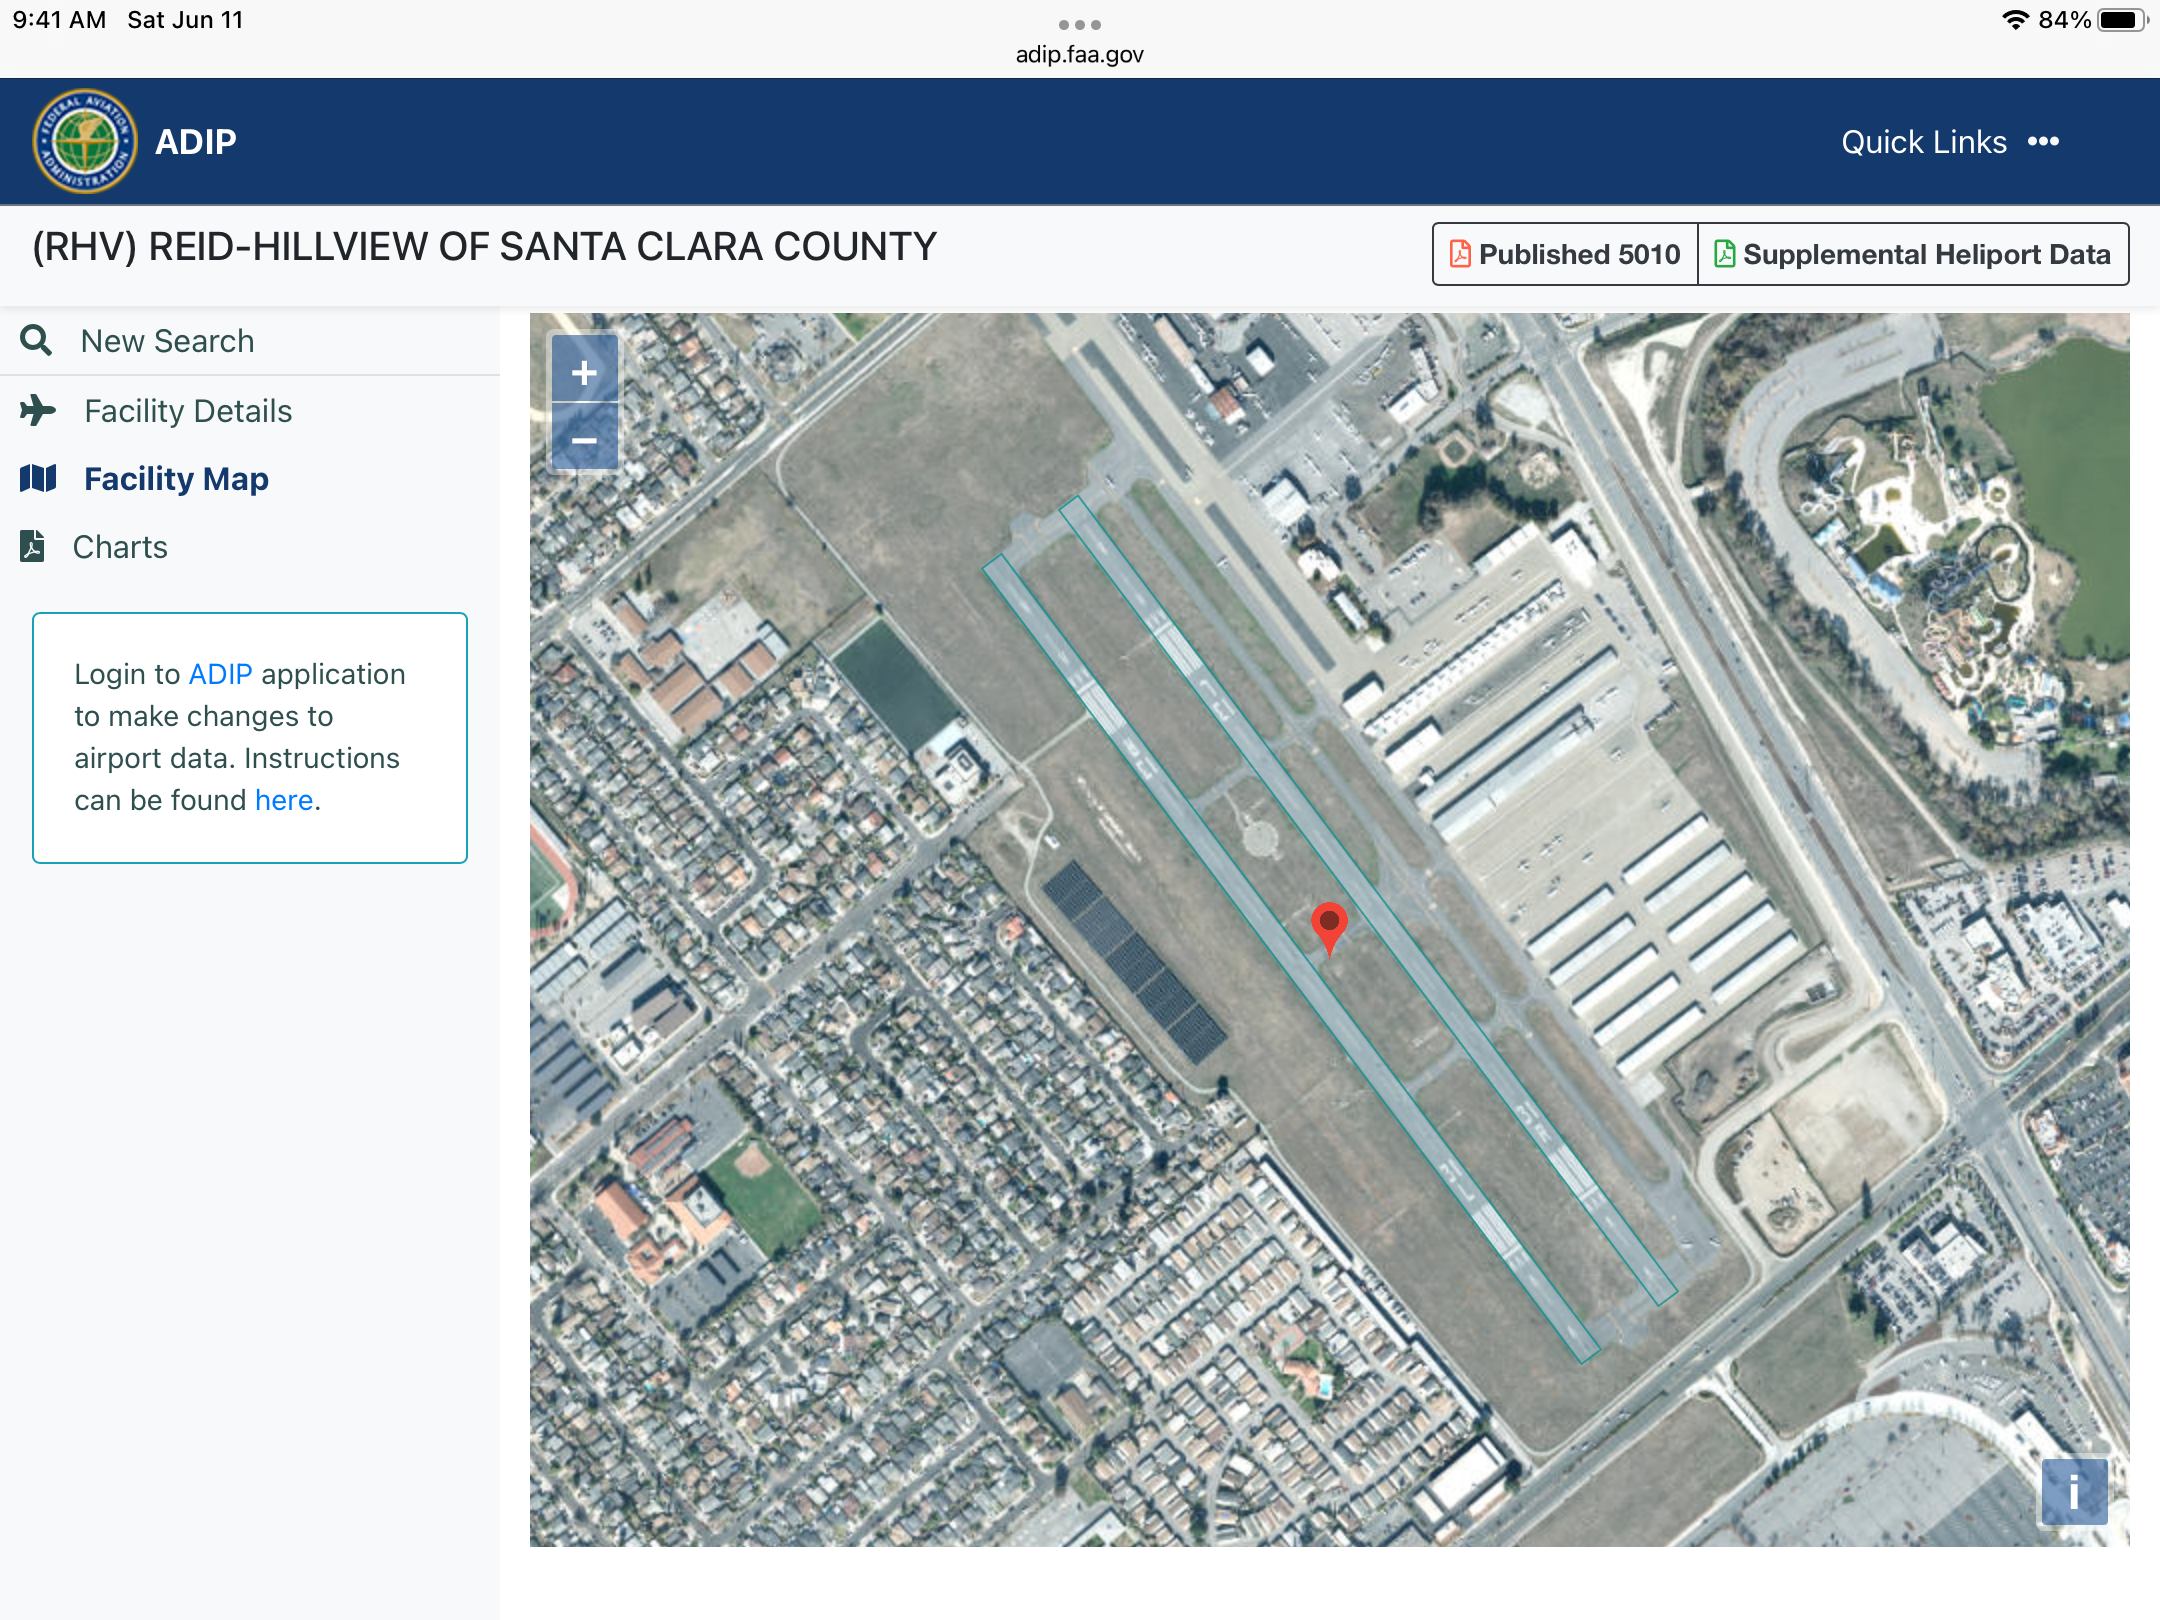This screenshot has height=1620, width=2160.
Task: Follow the ADIP login link
Action: pos(220,674)
